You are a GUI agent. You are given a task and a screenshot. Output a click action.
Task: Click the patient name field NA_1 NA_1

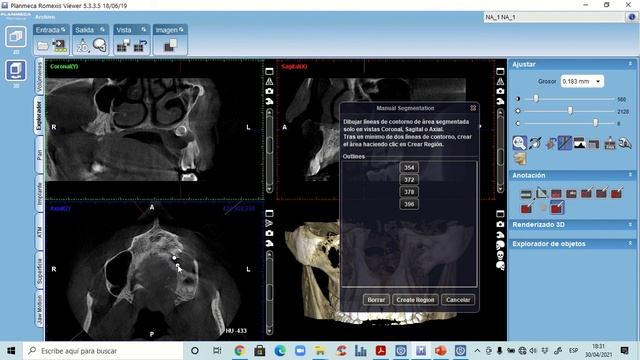(x=554, y=17)
